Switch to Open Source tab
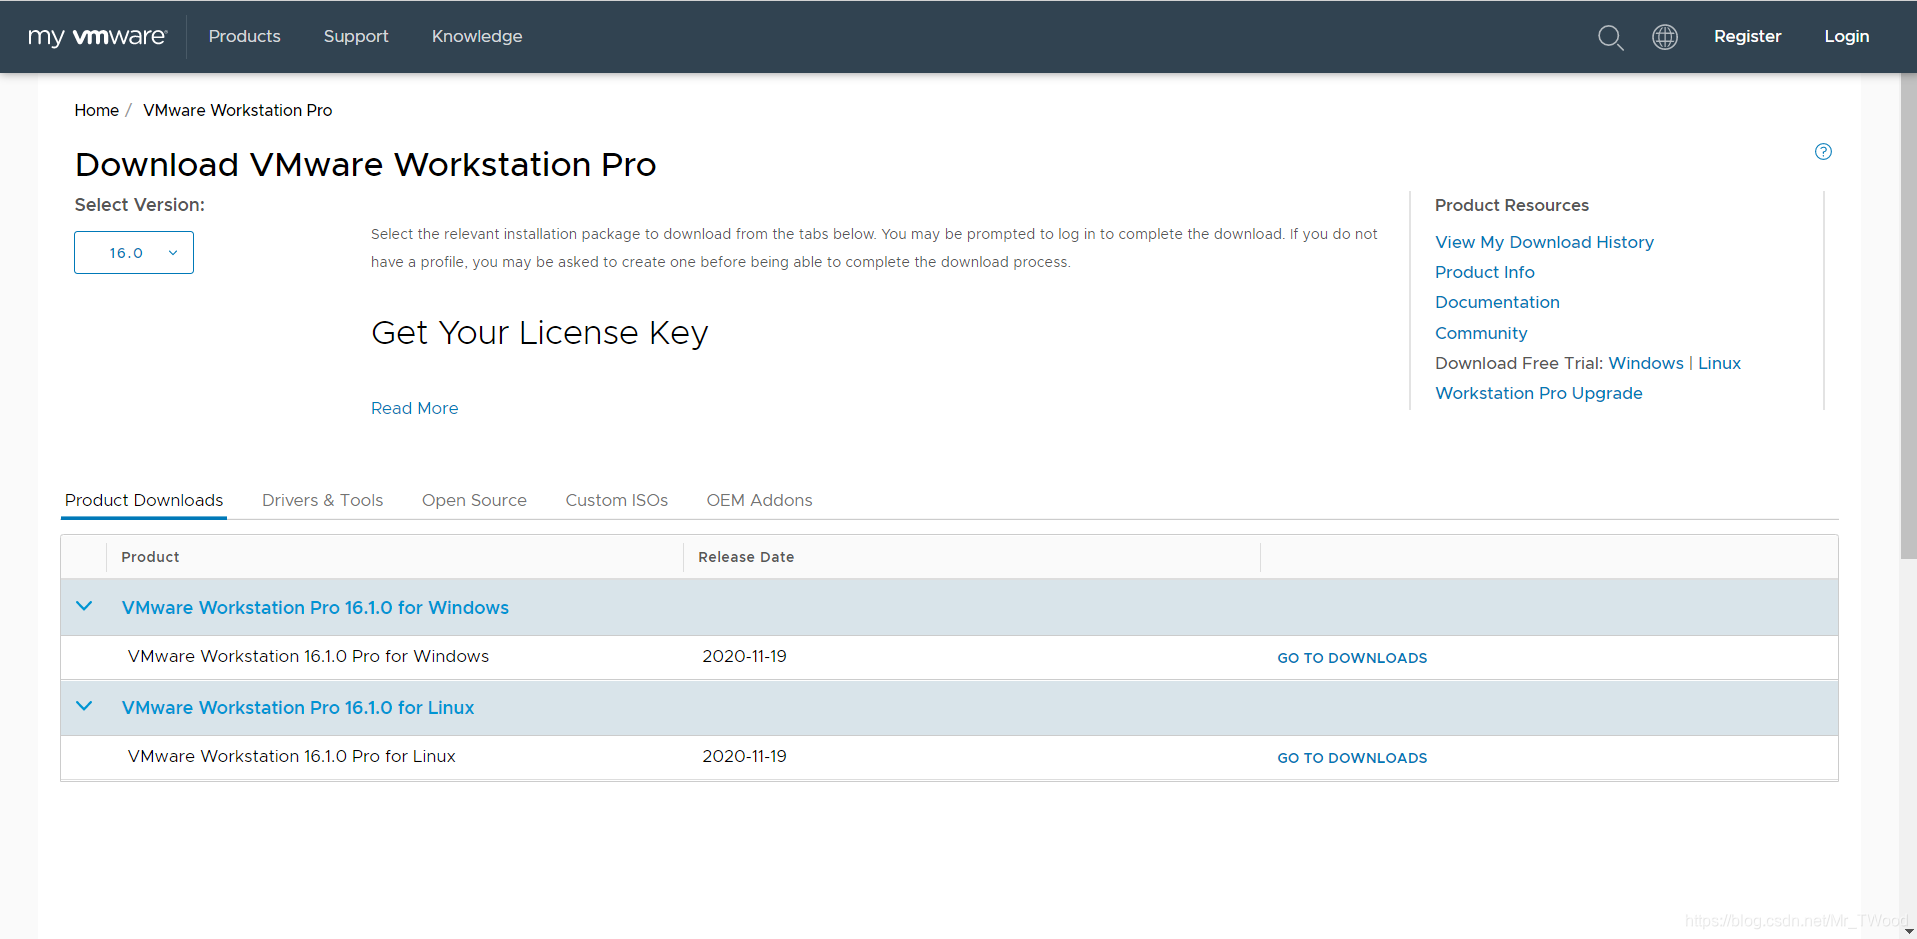 point(474,500)
